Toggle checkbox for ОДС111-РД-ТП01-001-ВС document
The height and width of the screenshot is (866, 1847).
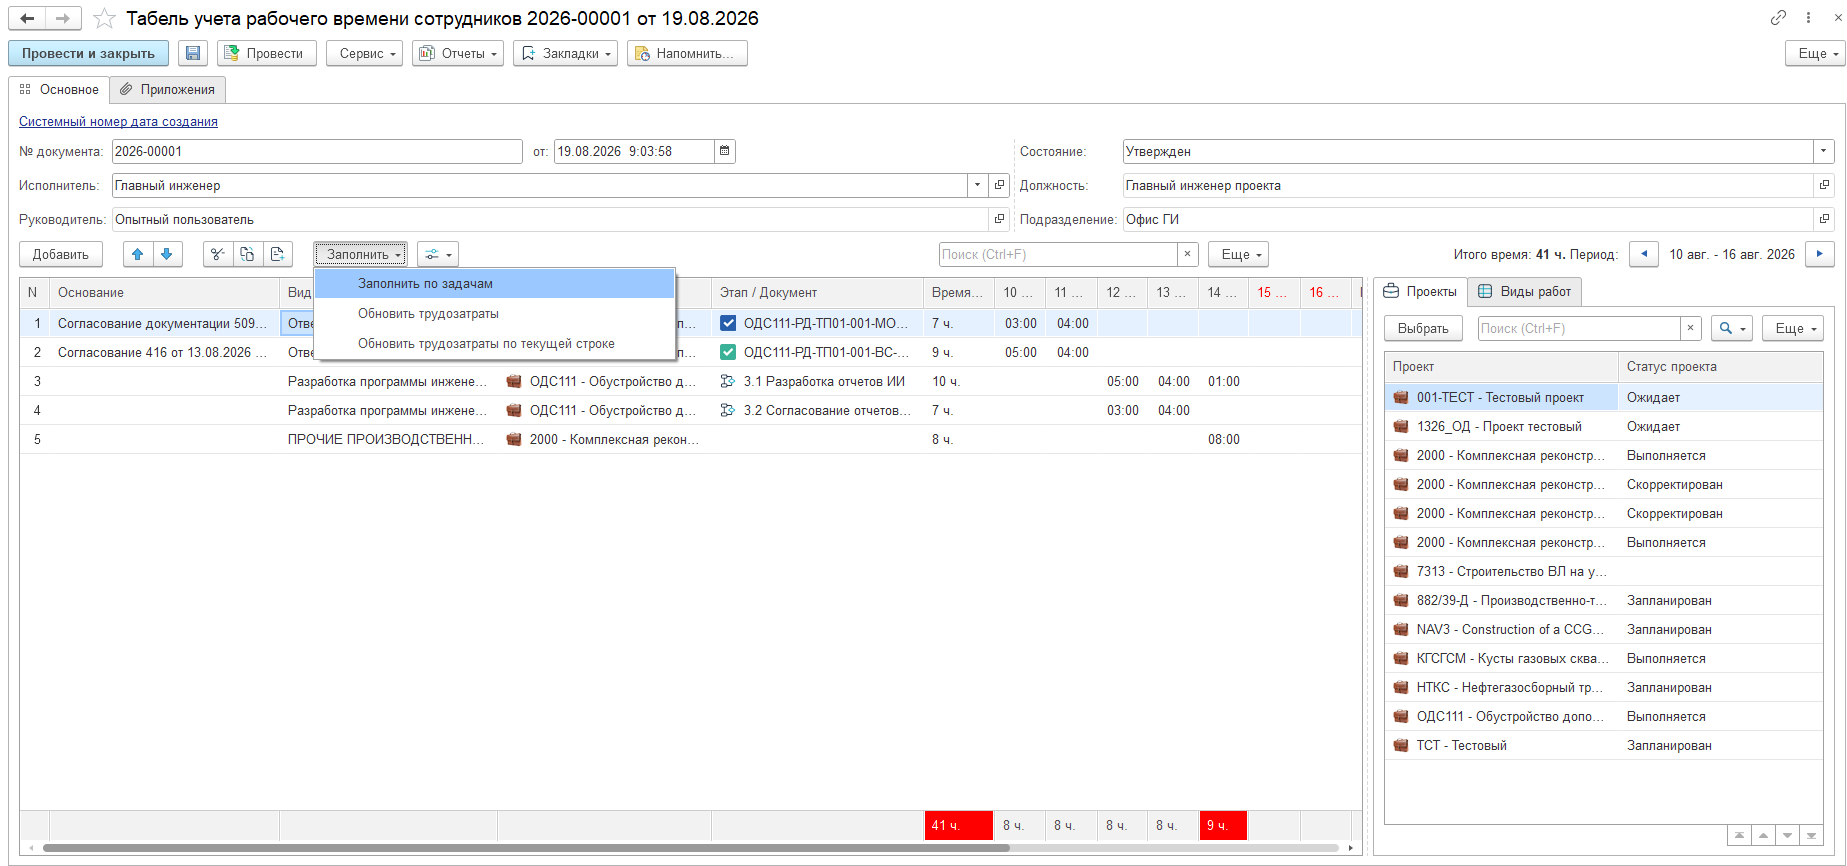click(728, 352)
